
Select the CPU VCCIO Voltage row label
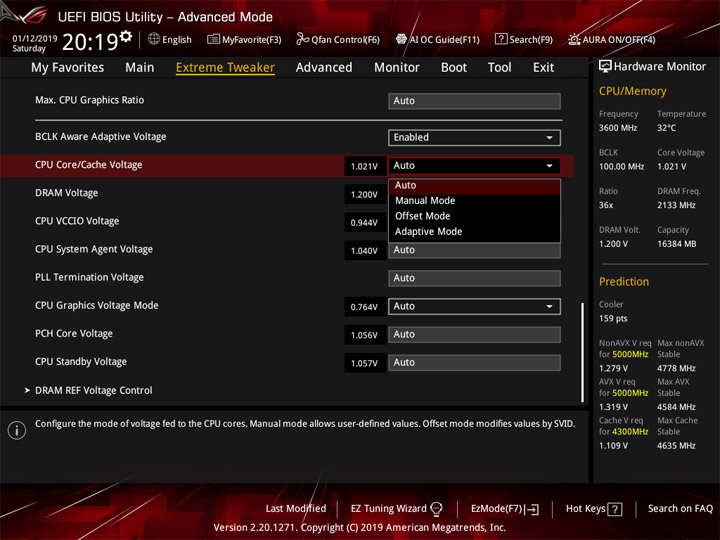(x=77, y=221)
